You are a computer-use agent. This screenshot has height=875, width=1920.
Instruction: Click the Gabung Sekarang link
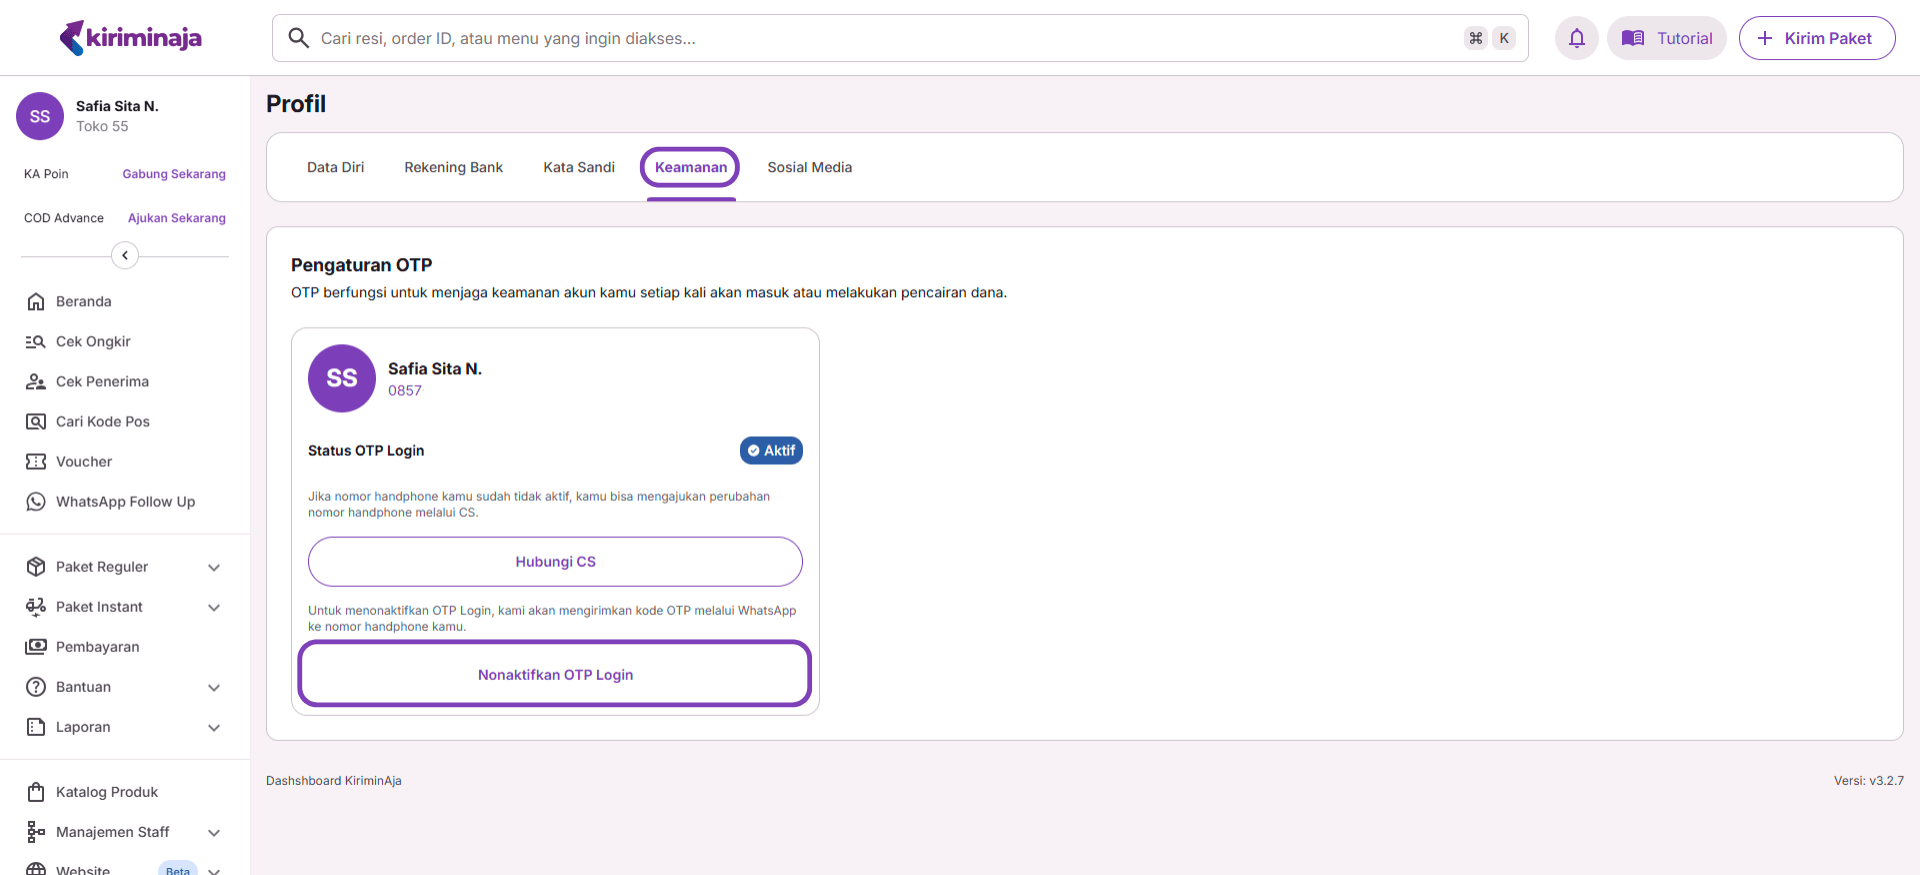174,174
